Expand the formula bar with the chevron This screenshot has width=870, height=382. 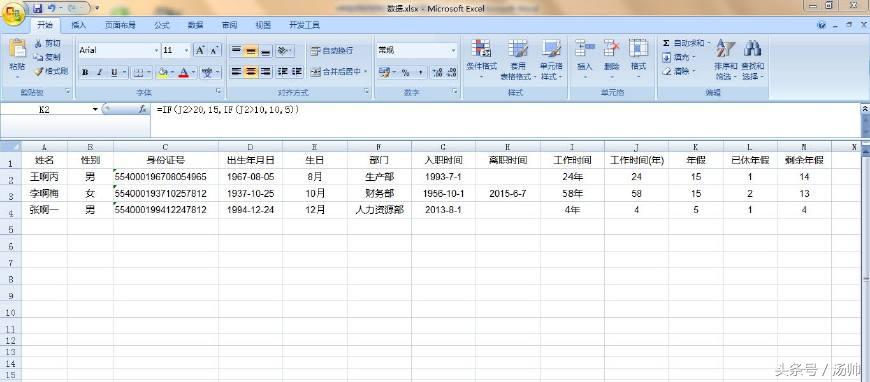(864, 109)
